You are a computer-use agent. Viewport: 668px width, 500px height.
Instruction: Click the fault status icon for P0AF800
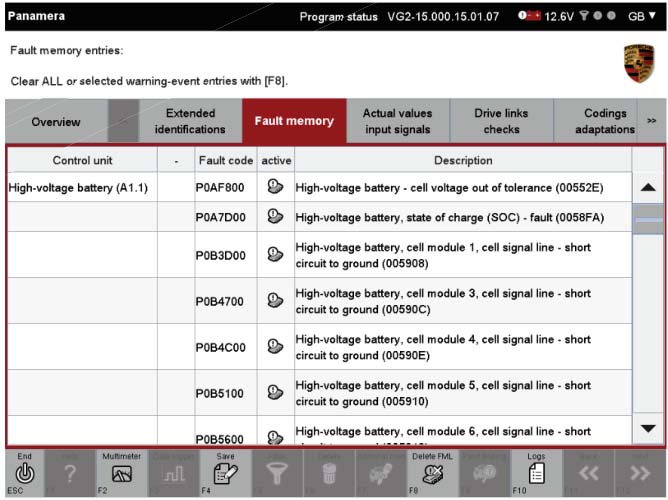coord(275,187)
